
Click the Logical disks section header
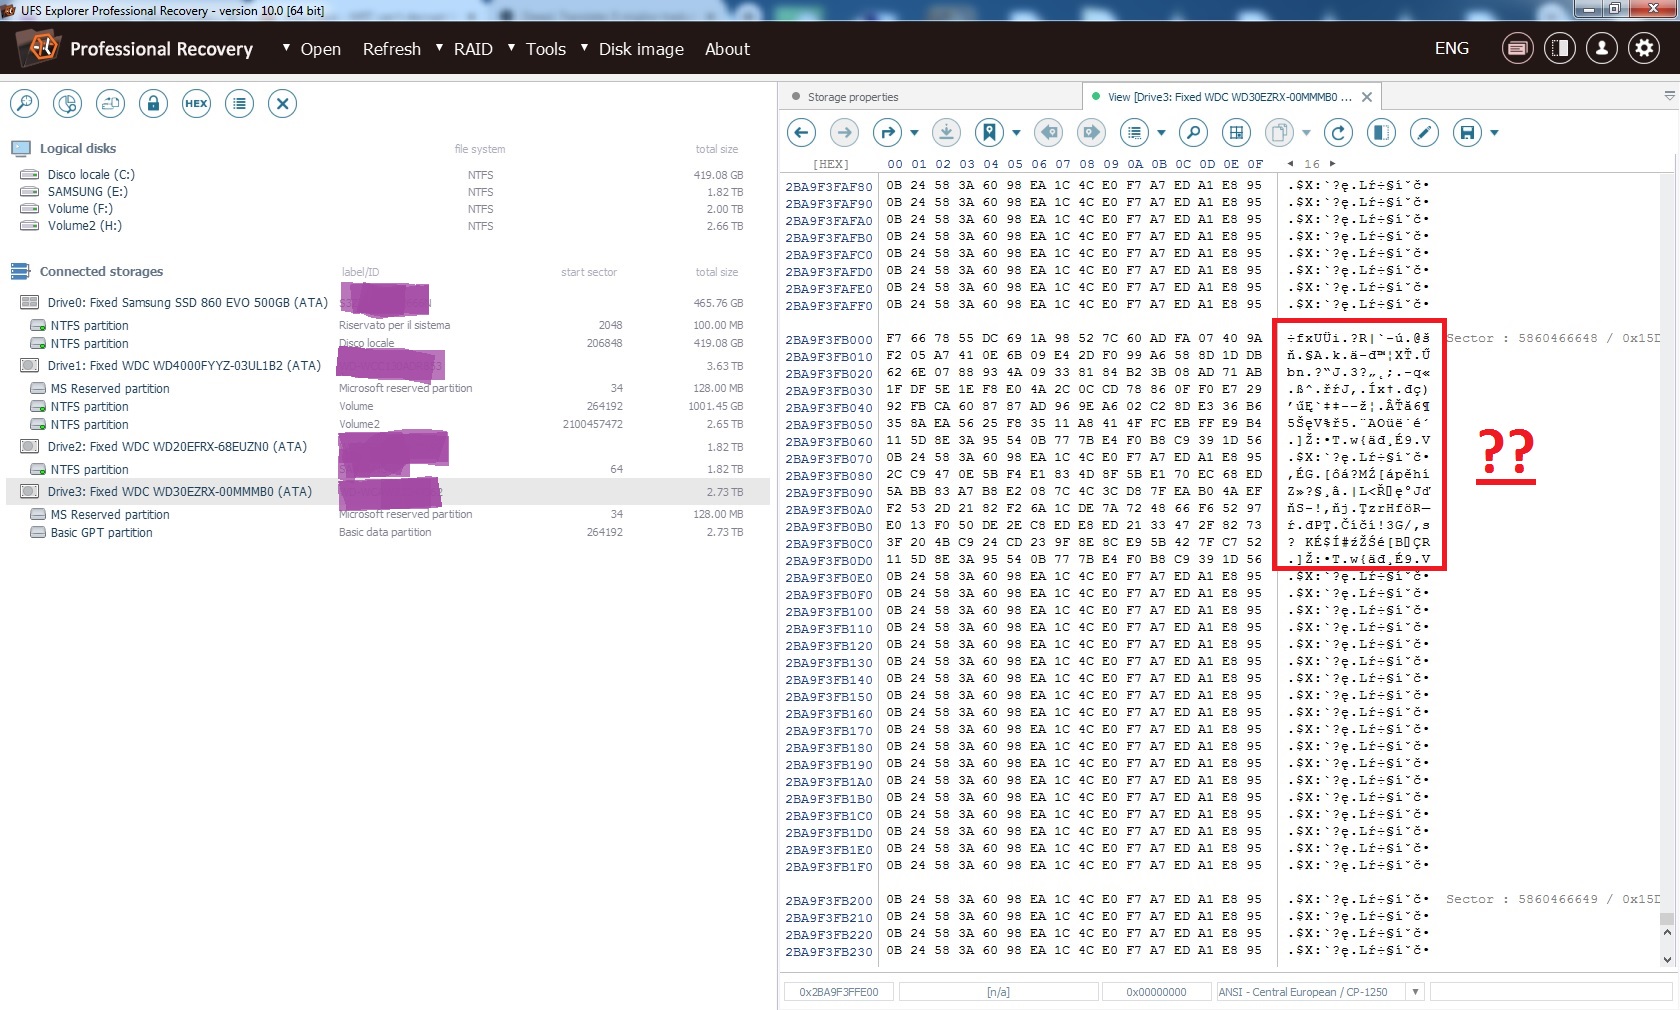pos(78,148)
